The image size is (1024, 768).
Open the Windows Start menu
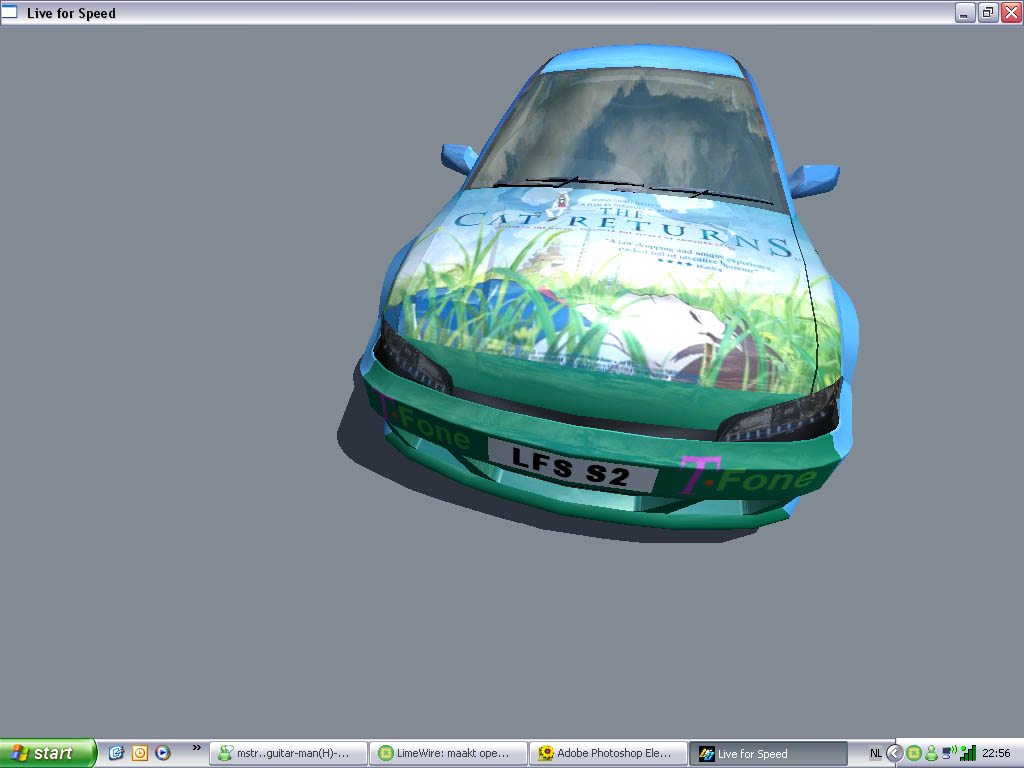(x=48, y=753)
